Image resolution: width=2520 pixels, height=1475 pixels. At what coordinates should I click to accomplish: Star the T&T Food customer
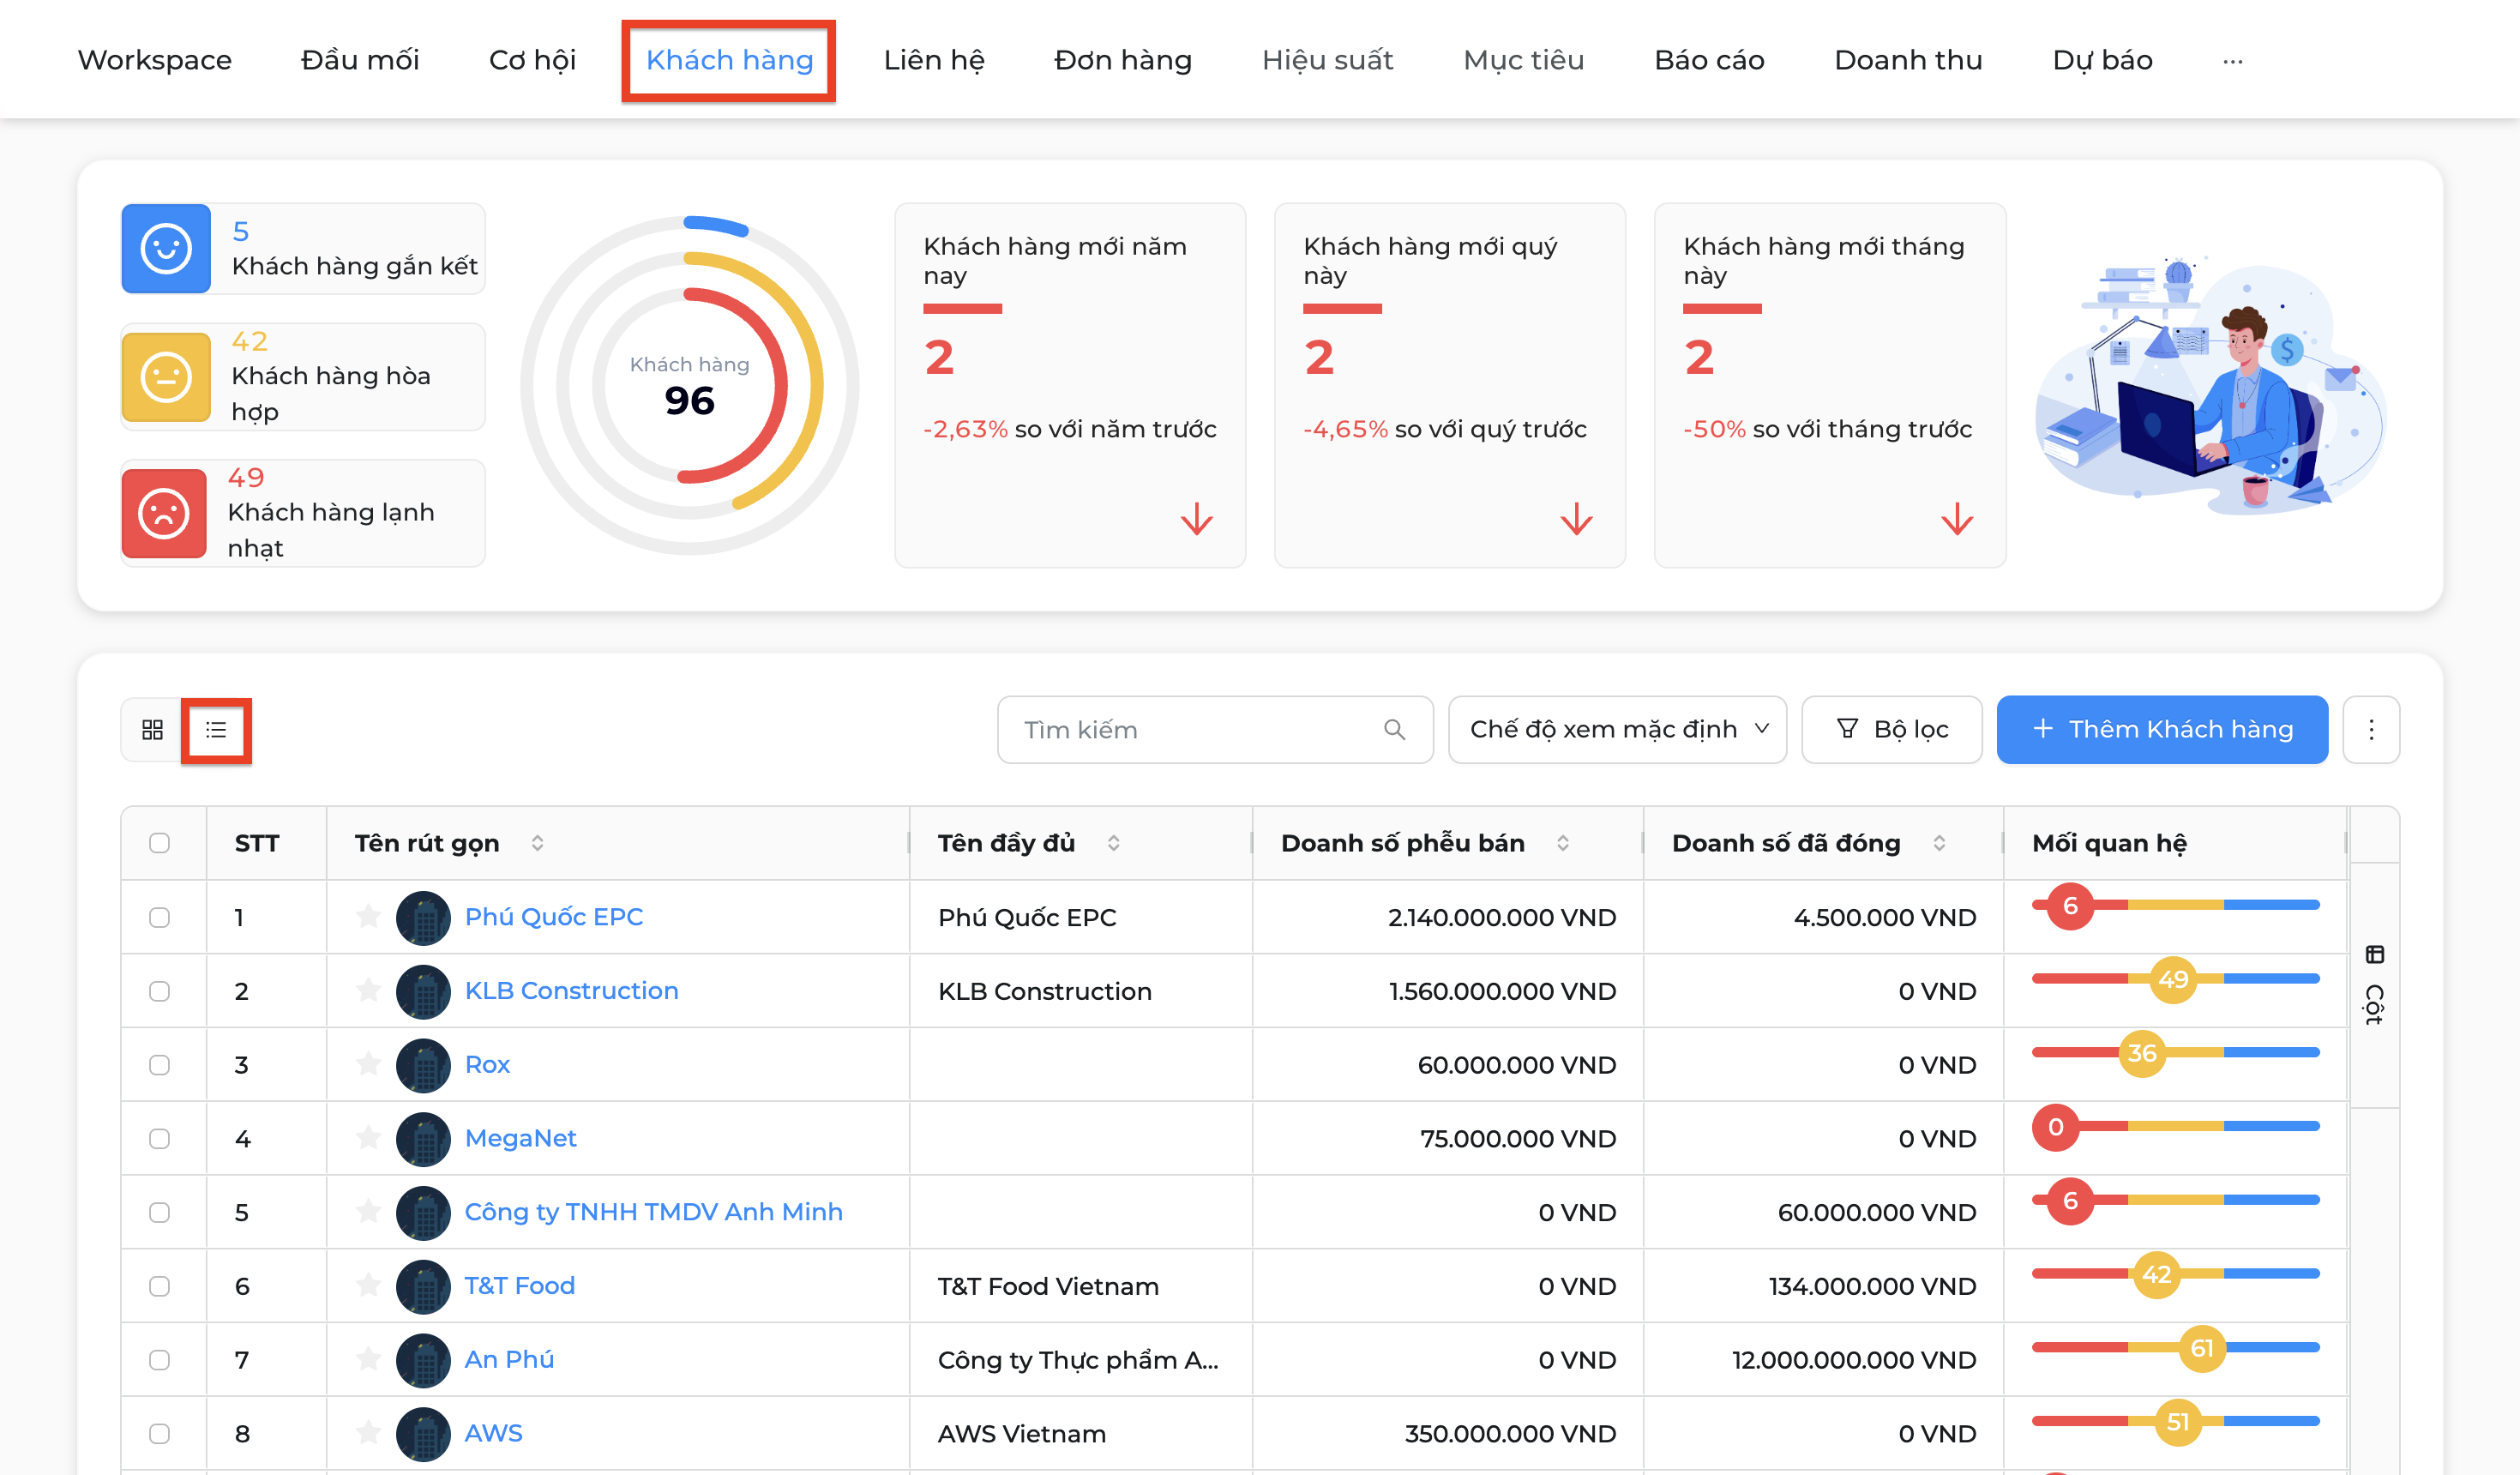(x=368, y=1285)
